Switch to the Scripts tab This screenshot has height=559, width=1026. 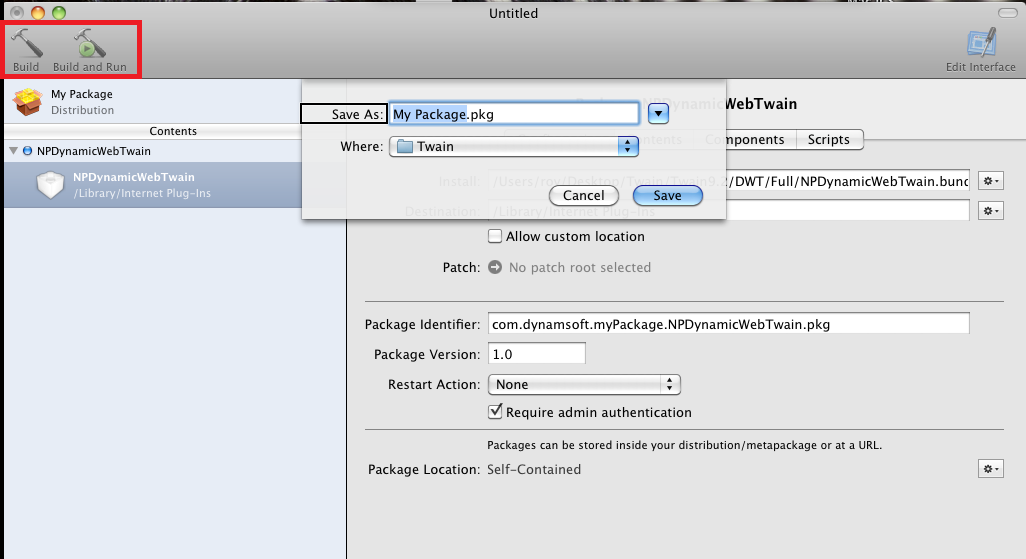tap(829, 140)
